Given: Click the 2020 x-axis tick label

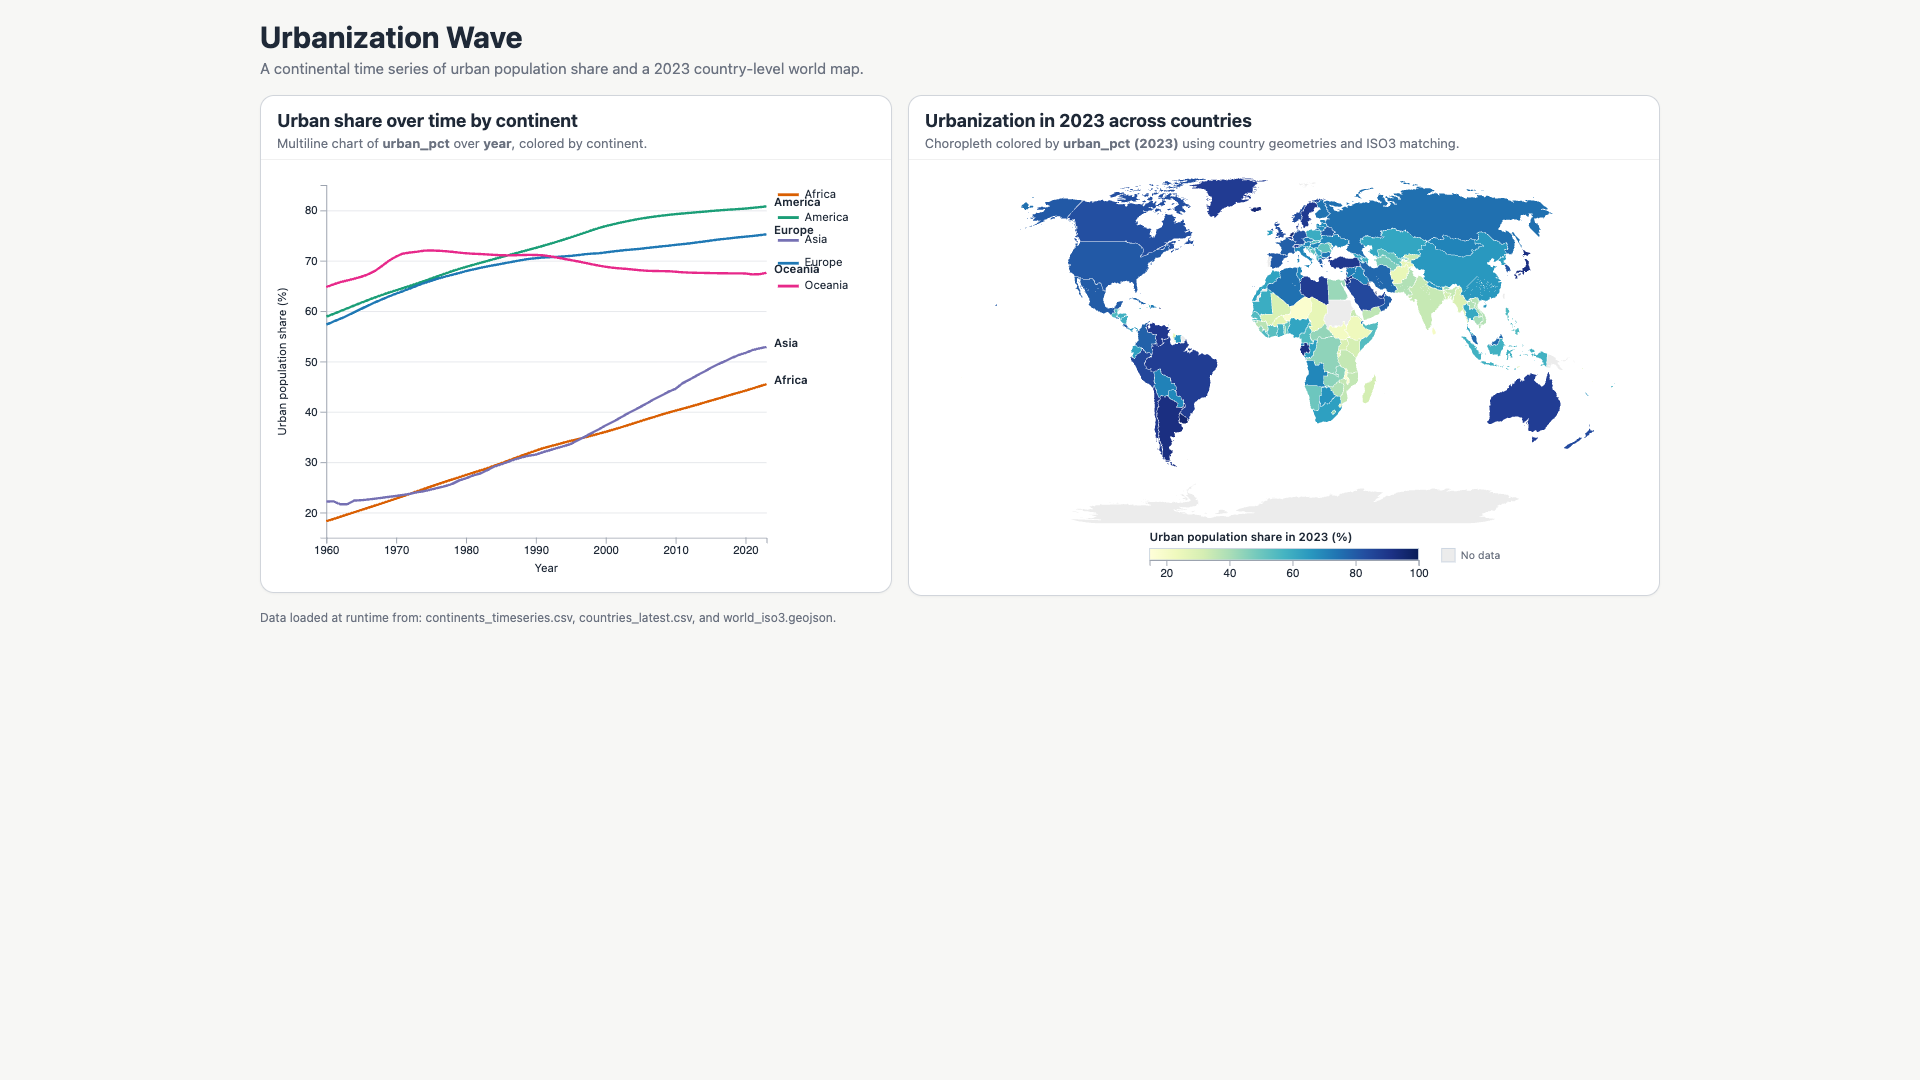Looking at the screenshot, I should (x=745, y=550).
